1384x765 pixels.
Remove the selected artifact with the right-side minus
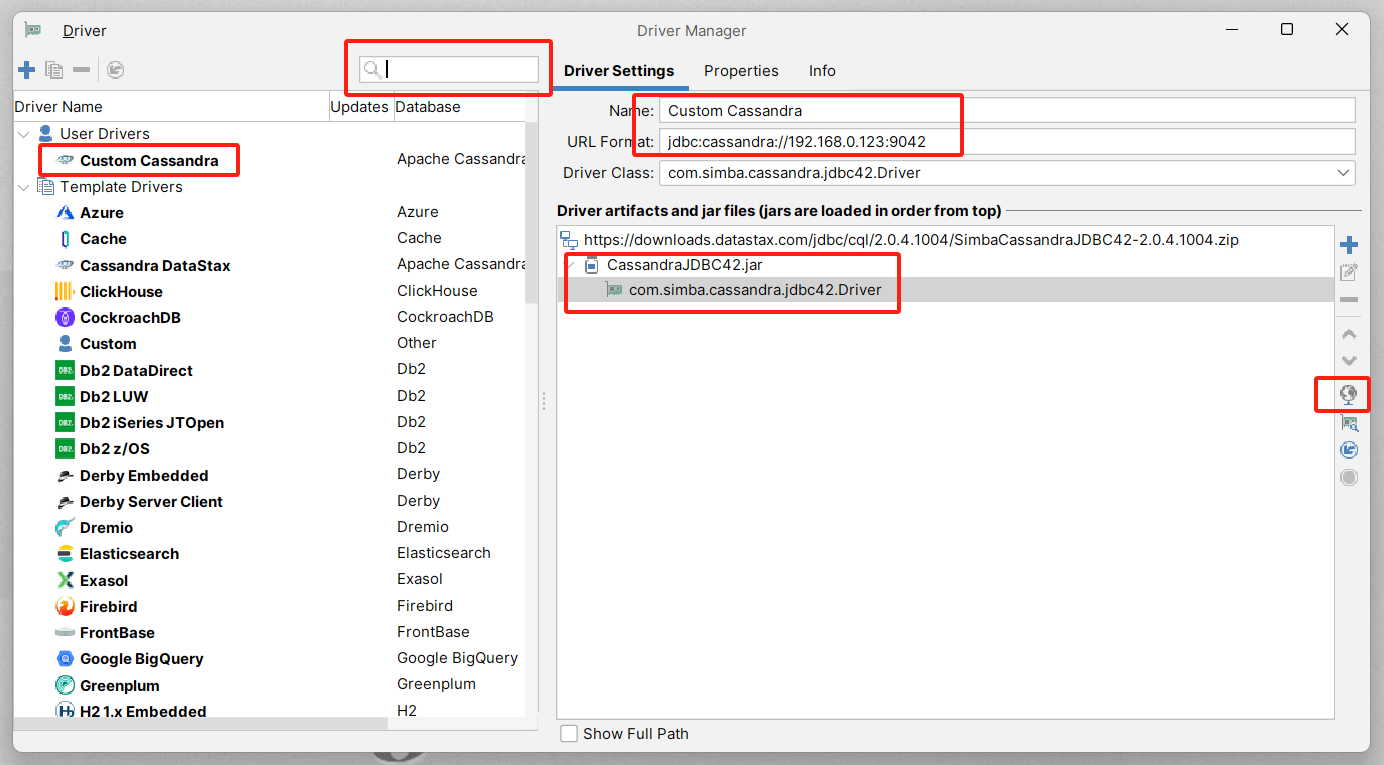pos(1349,299)
